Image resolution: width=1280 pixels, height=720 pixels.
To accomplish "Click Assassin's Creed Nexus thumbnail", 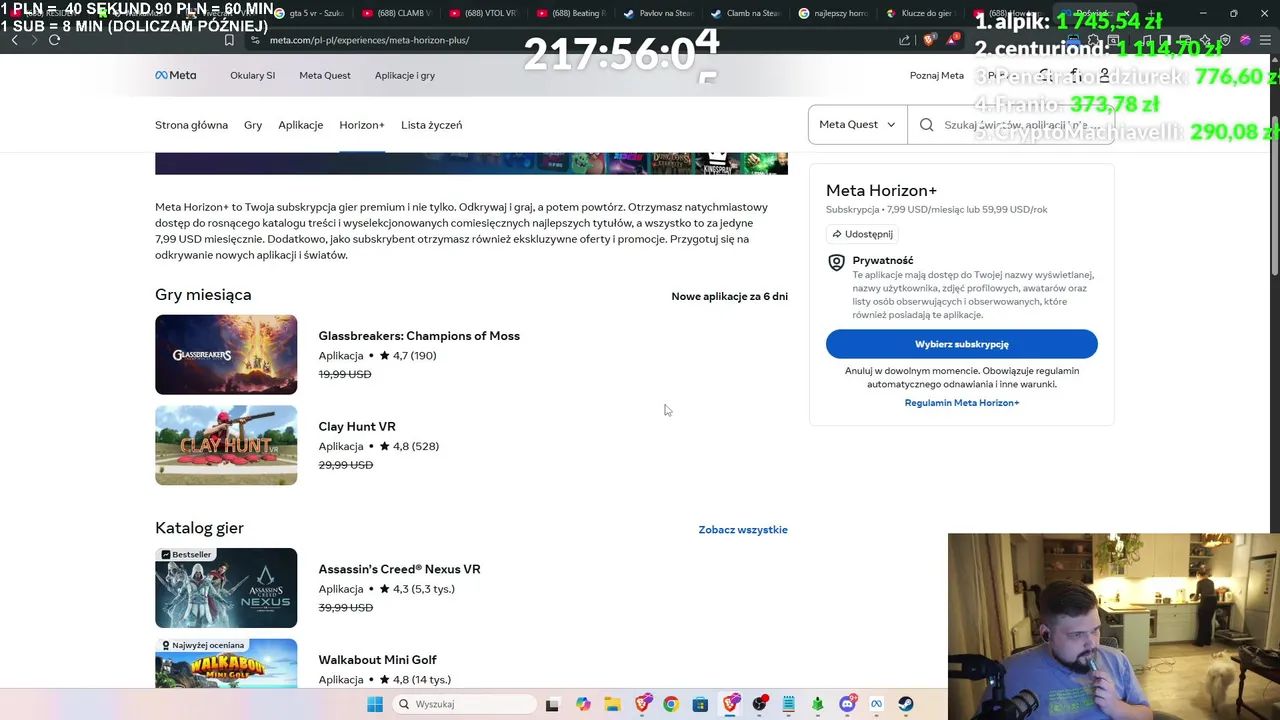I will (x=226, y=588).
